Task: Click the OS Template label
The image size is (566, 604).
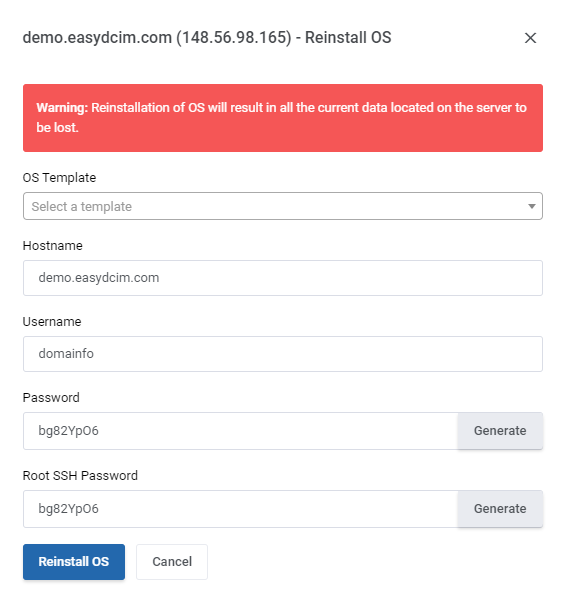Action: pyautogui.click(x=59, y=178)
